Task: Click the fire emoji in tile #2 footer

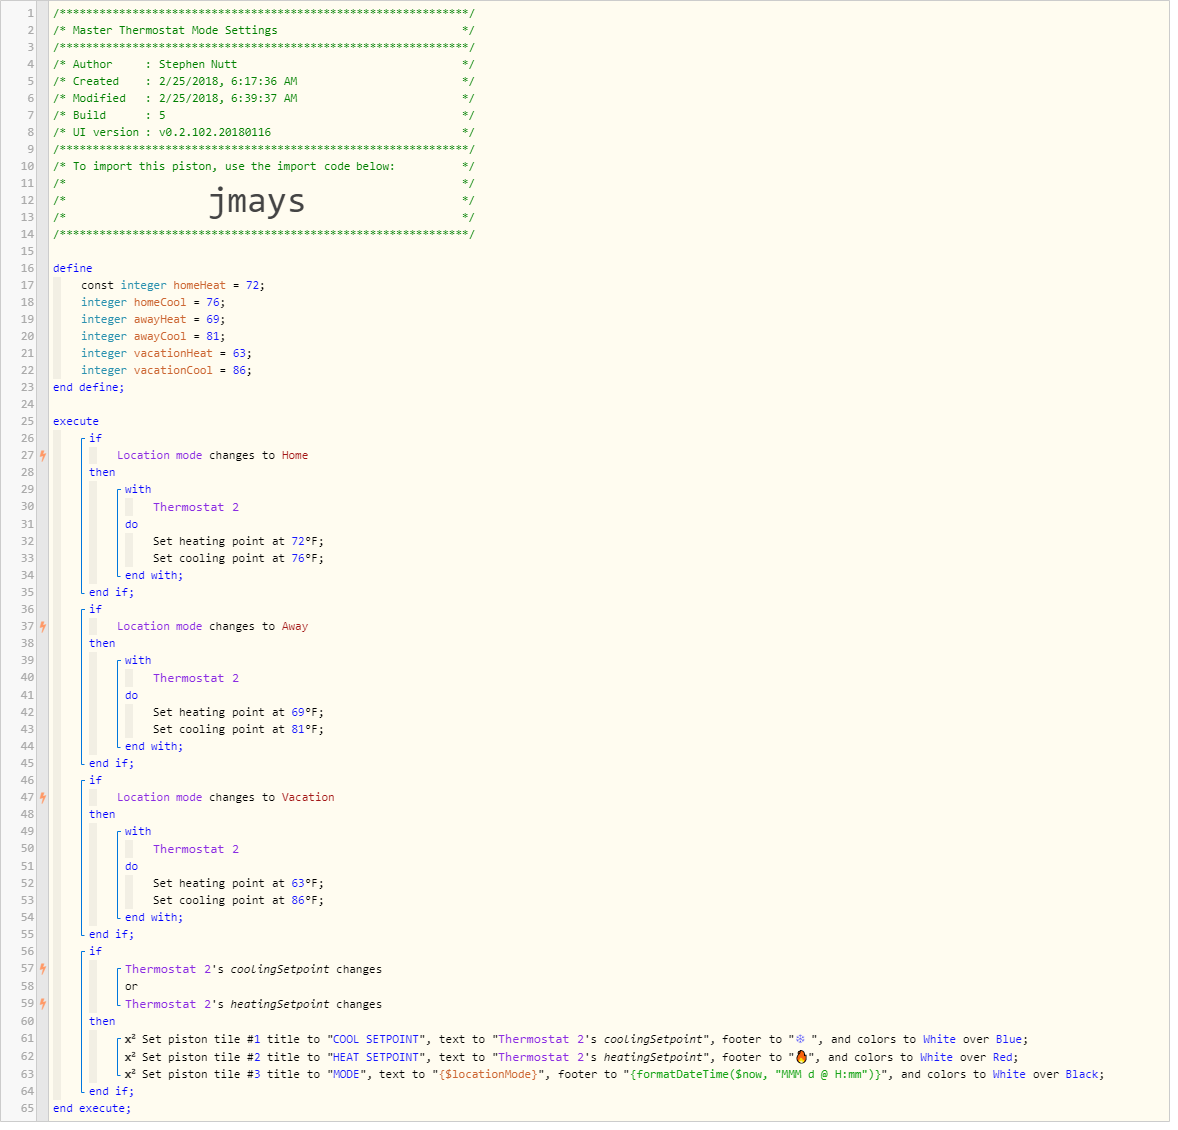Action: click(x=801, y=1057)
